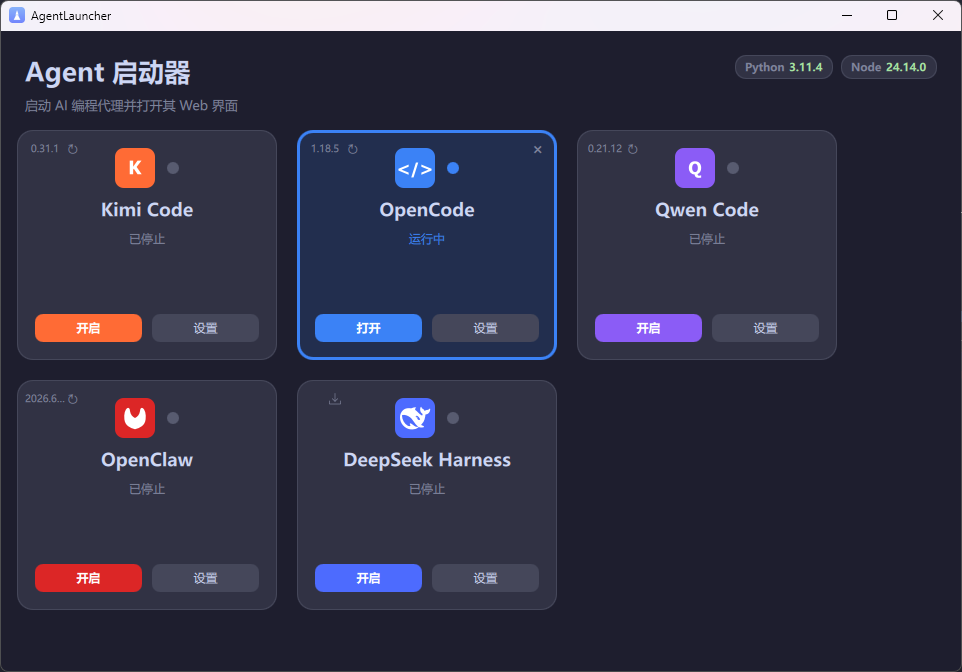This screenshot has width=962, height=672.
Task: Click the Node 24.14.0 version badge
Action: (888, 67)
